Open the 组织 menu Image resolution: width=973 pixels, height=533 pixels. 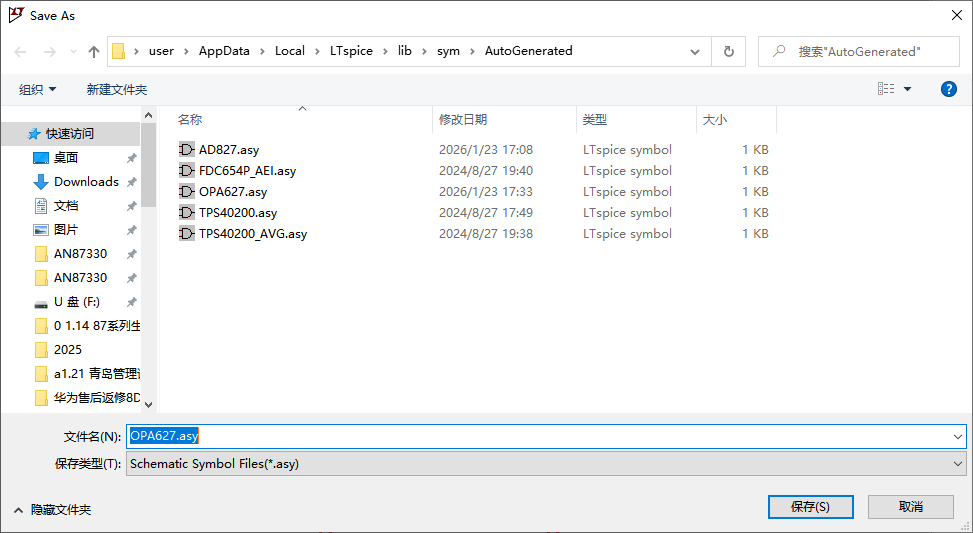tap(37, 89)
